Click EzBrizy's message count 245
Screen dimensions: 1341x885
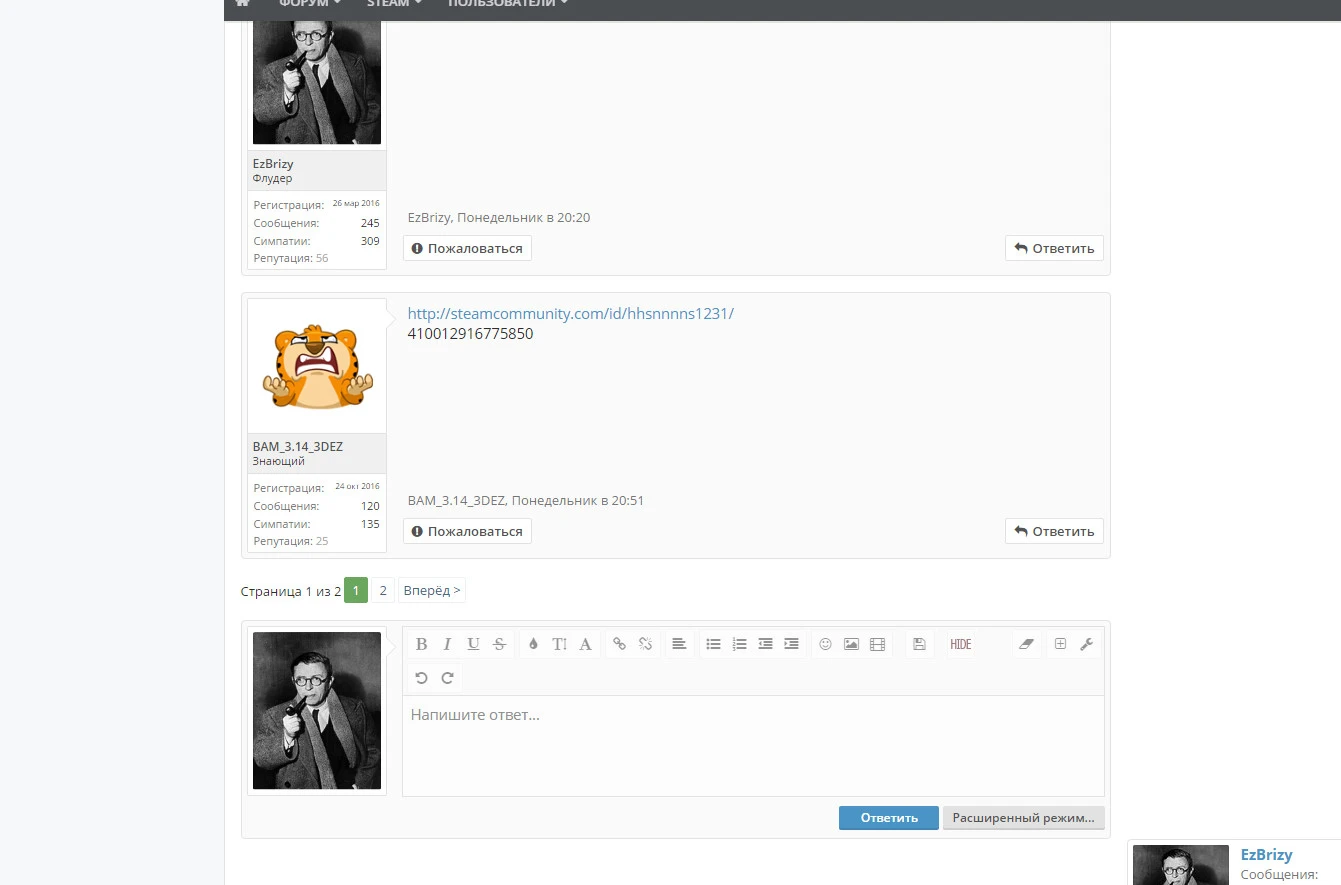[370, 223]
